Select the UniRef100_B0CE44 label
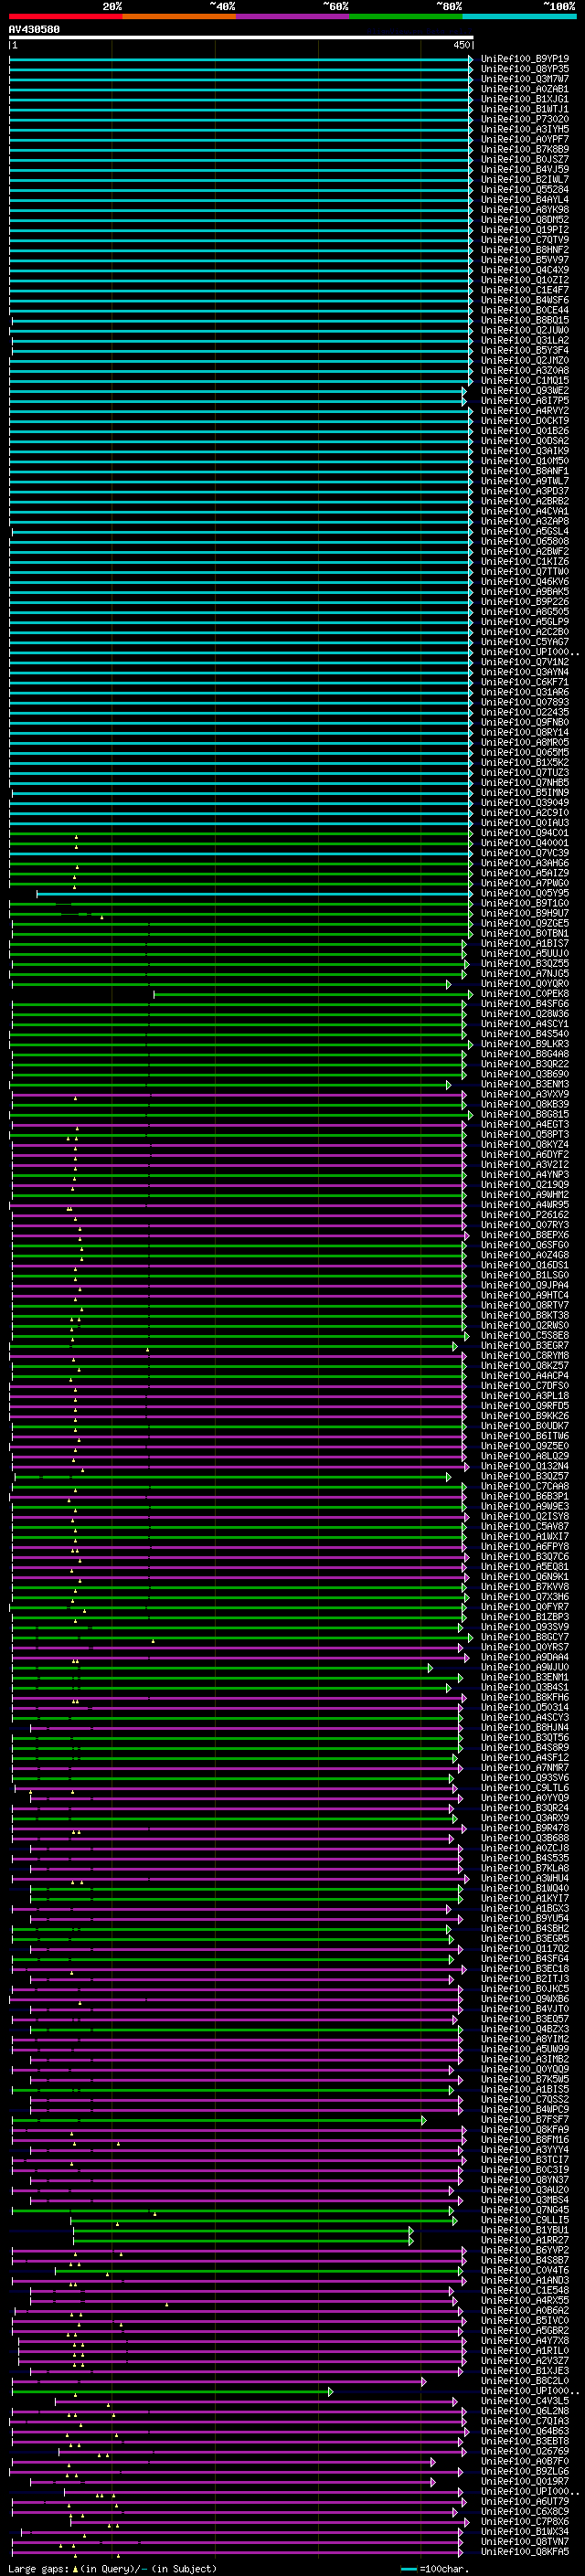This screenshot has height=2576, width=585. [x=525, y=310]
